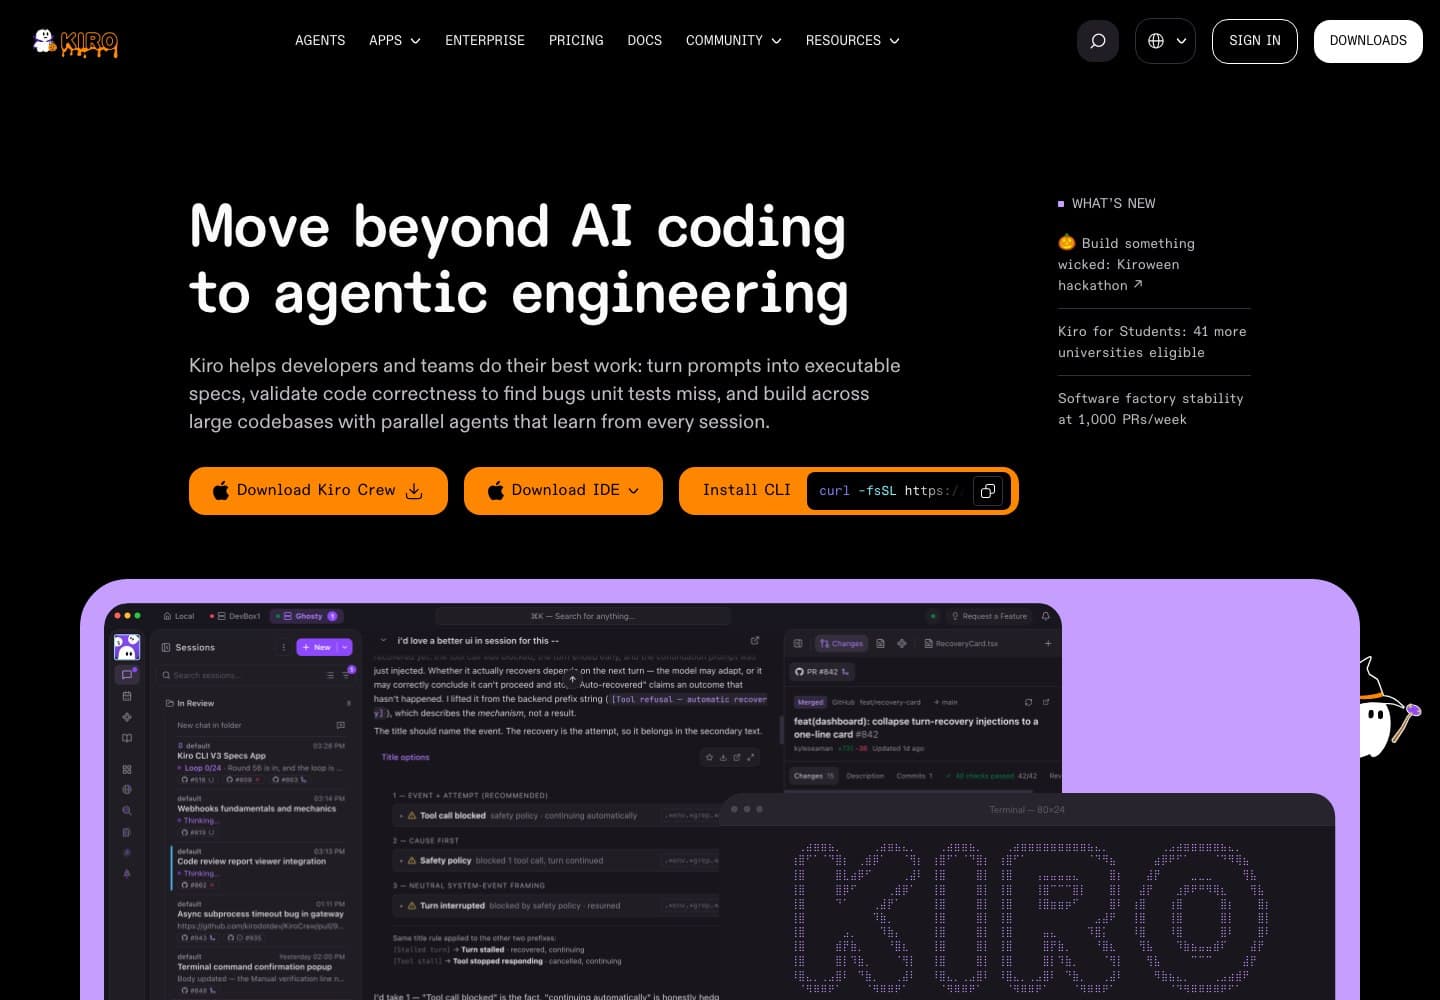Expand the RESOURCES navigation dropdown
The width and height of the screenshot is (1440, 1000).
[x=853, y=41]
